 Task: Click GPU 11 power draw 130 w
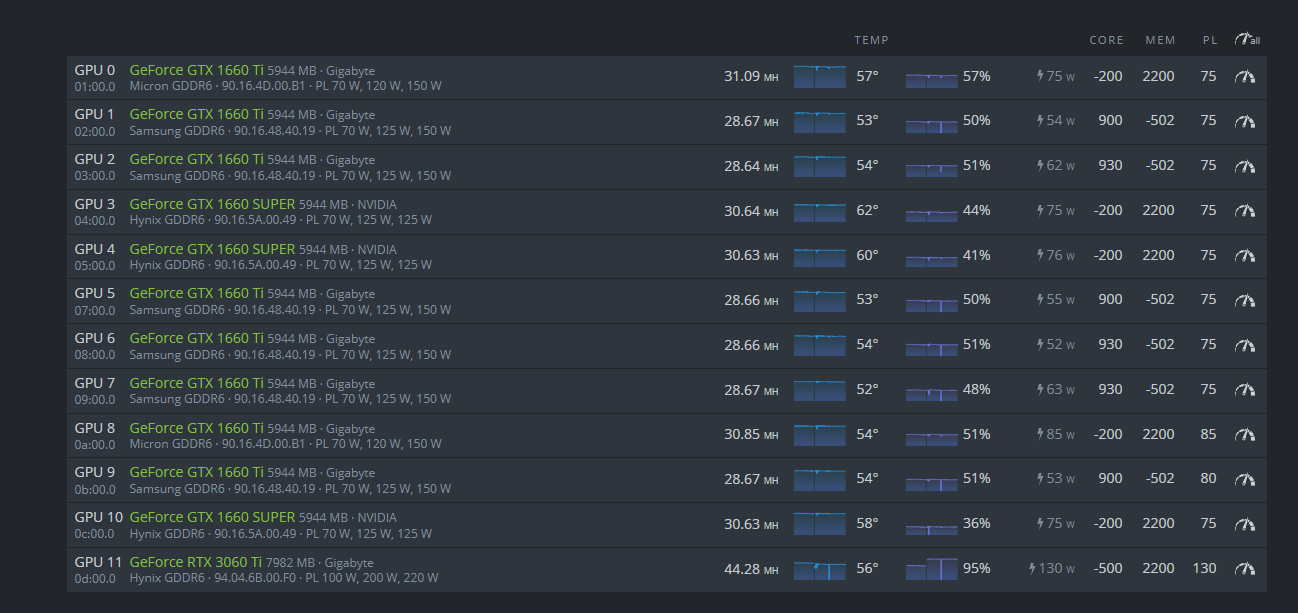pyautogui.click(x=1052, y=569)
